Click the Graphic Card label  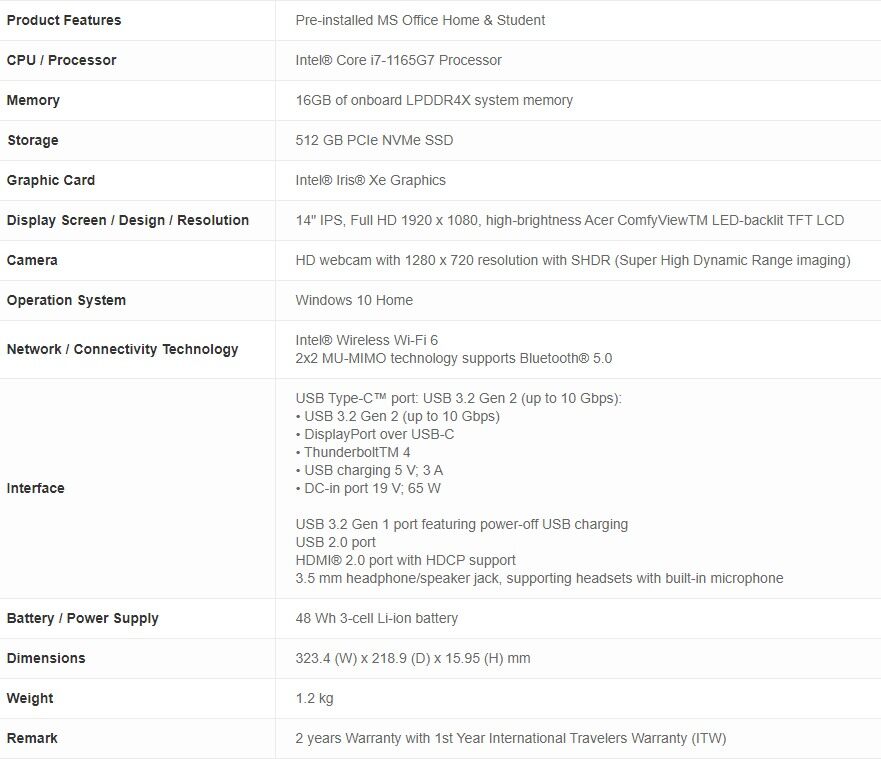pos(51,180)
